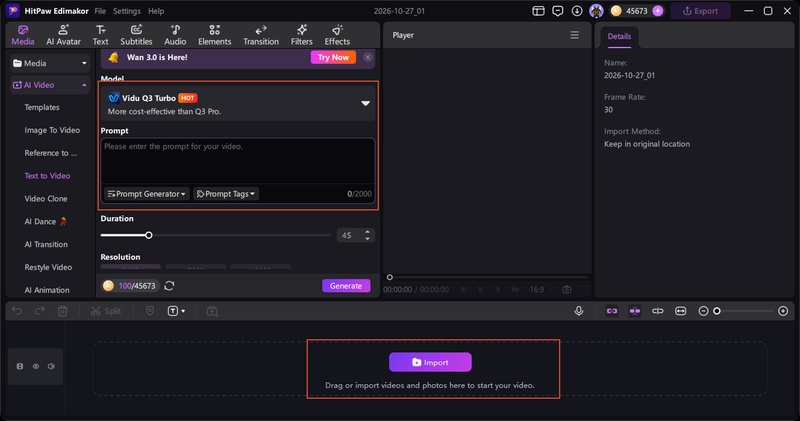Redo the timeline action
Image resolution: width=800 pixels, height=421 pixels.
tap(39, 311)
